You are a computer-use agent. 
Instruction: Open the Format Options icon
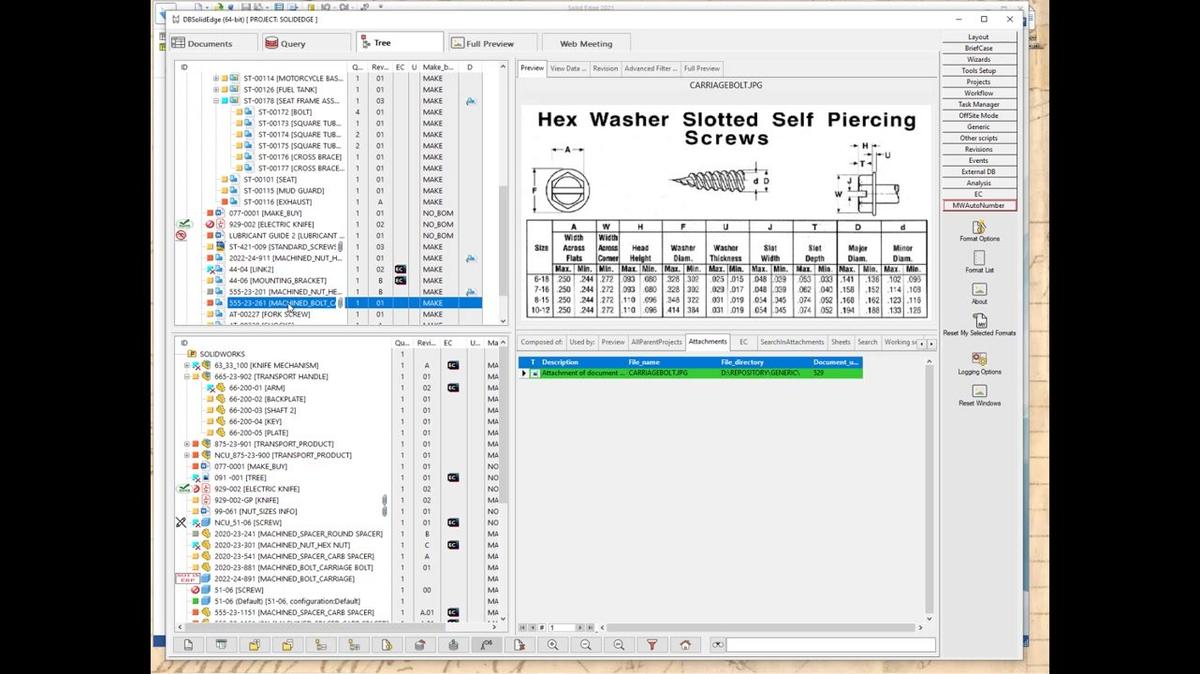click(x=979, y=227)
